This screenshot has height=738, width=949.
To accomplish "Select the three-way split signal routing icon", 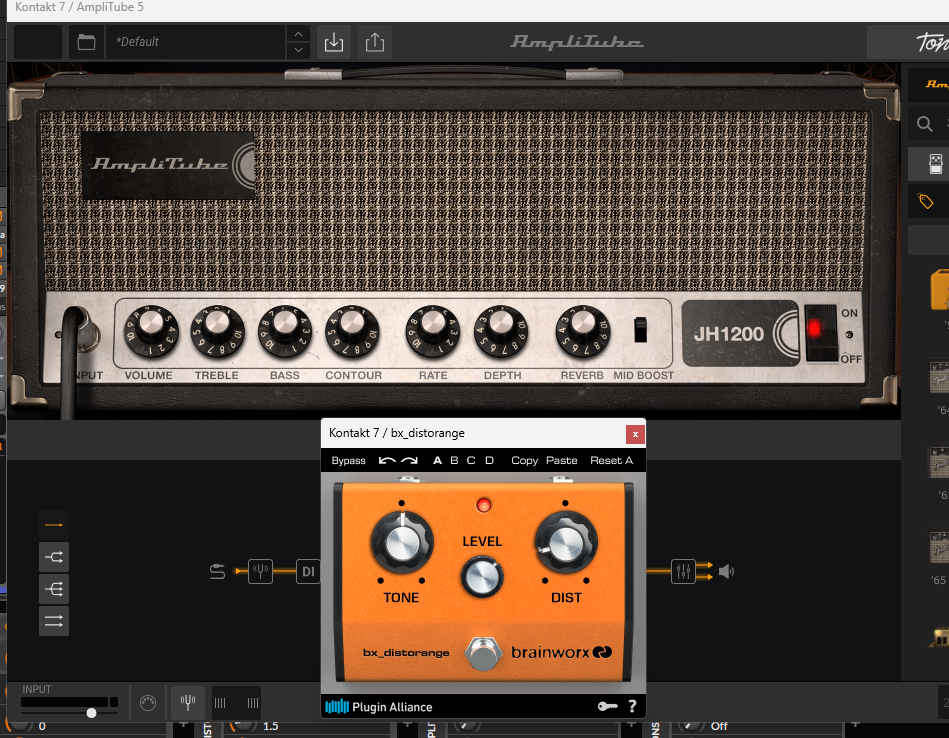I will click(54, 589).
